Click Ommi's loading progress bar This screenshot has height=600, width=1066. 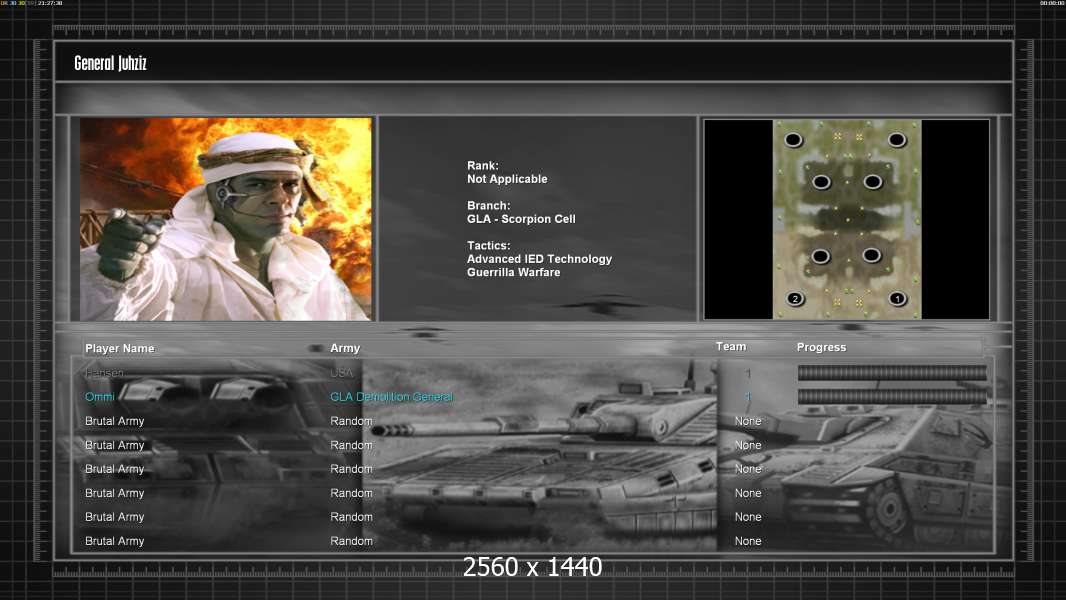[x=892, y=397]
